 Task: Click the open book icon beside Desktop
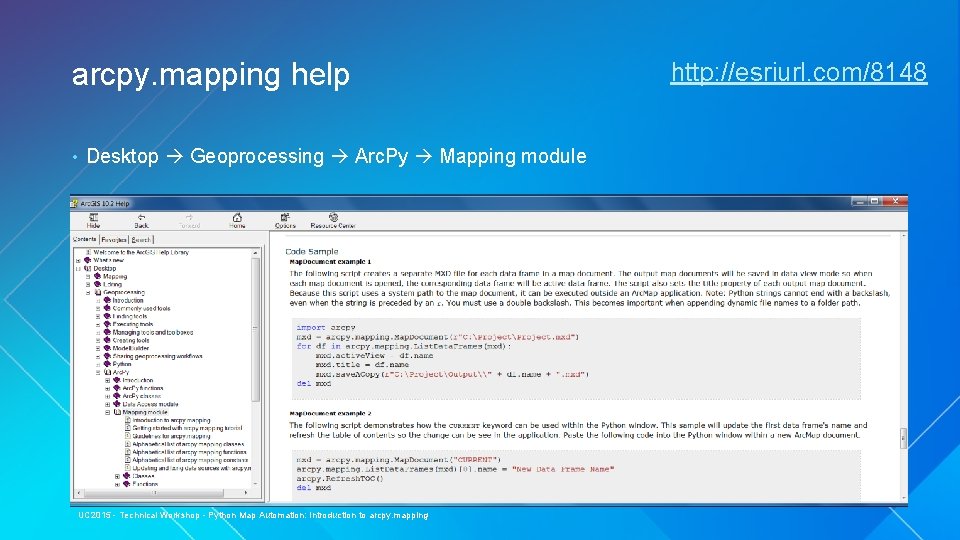(x=88, y=268)
